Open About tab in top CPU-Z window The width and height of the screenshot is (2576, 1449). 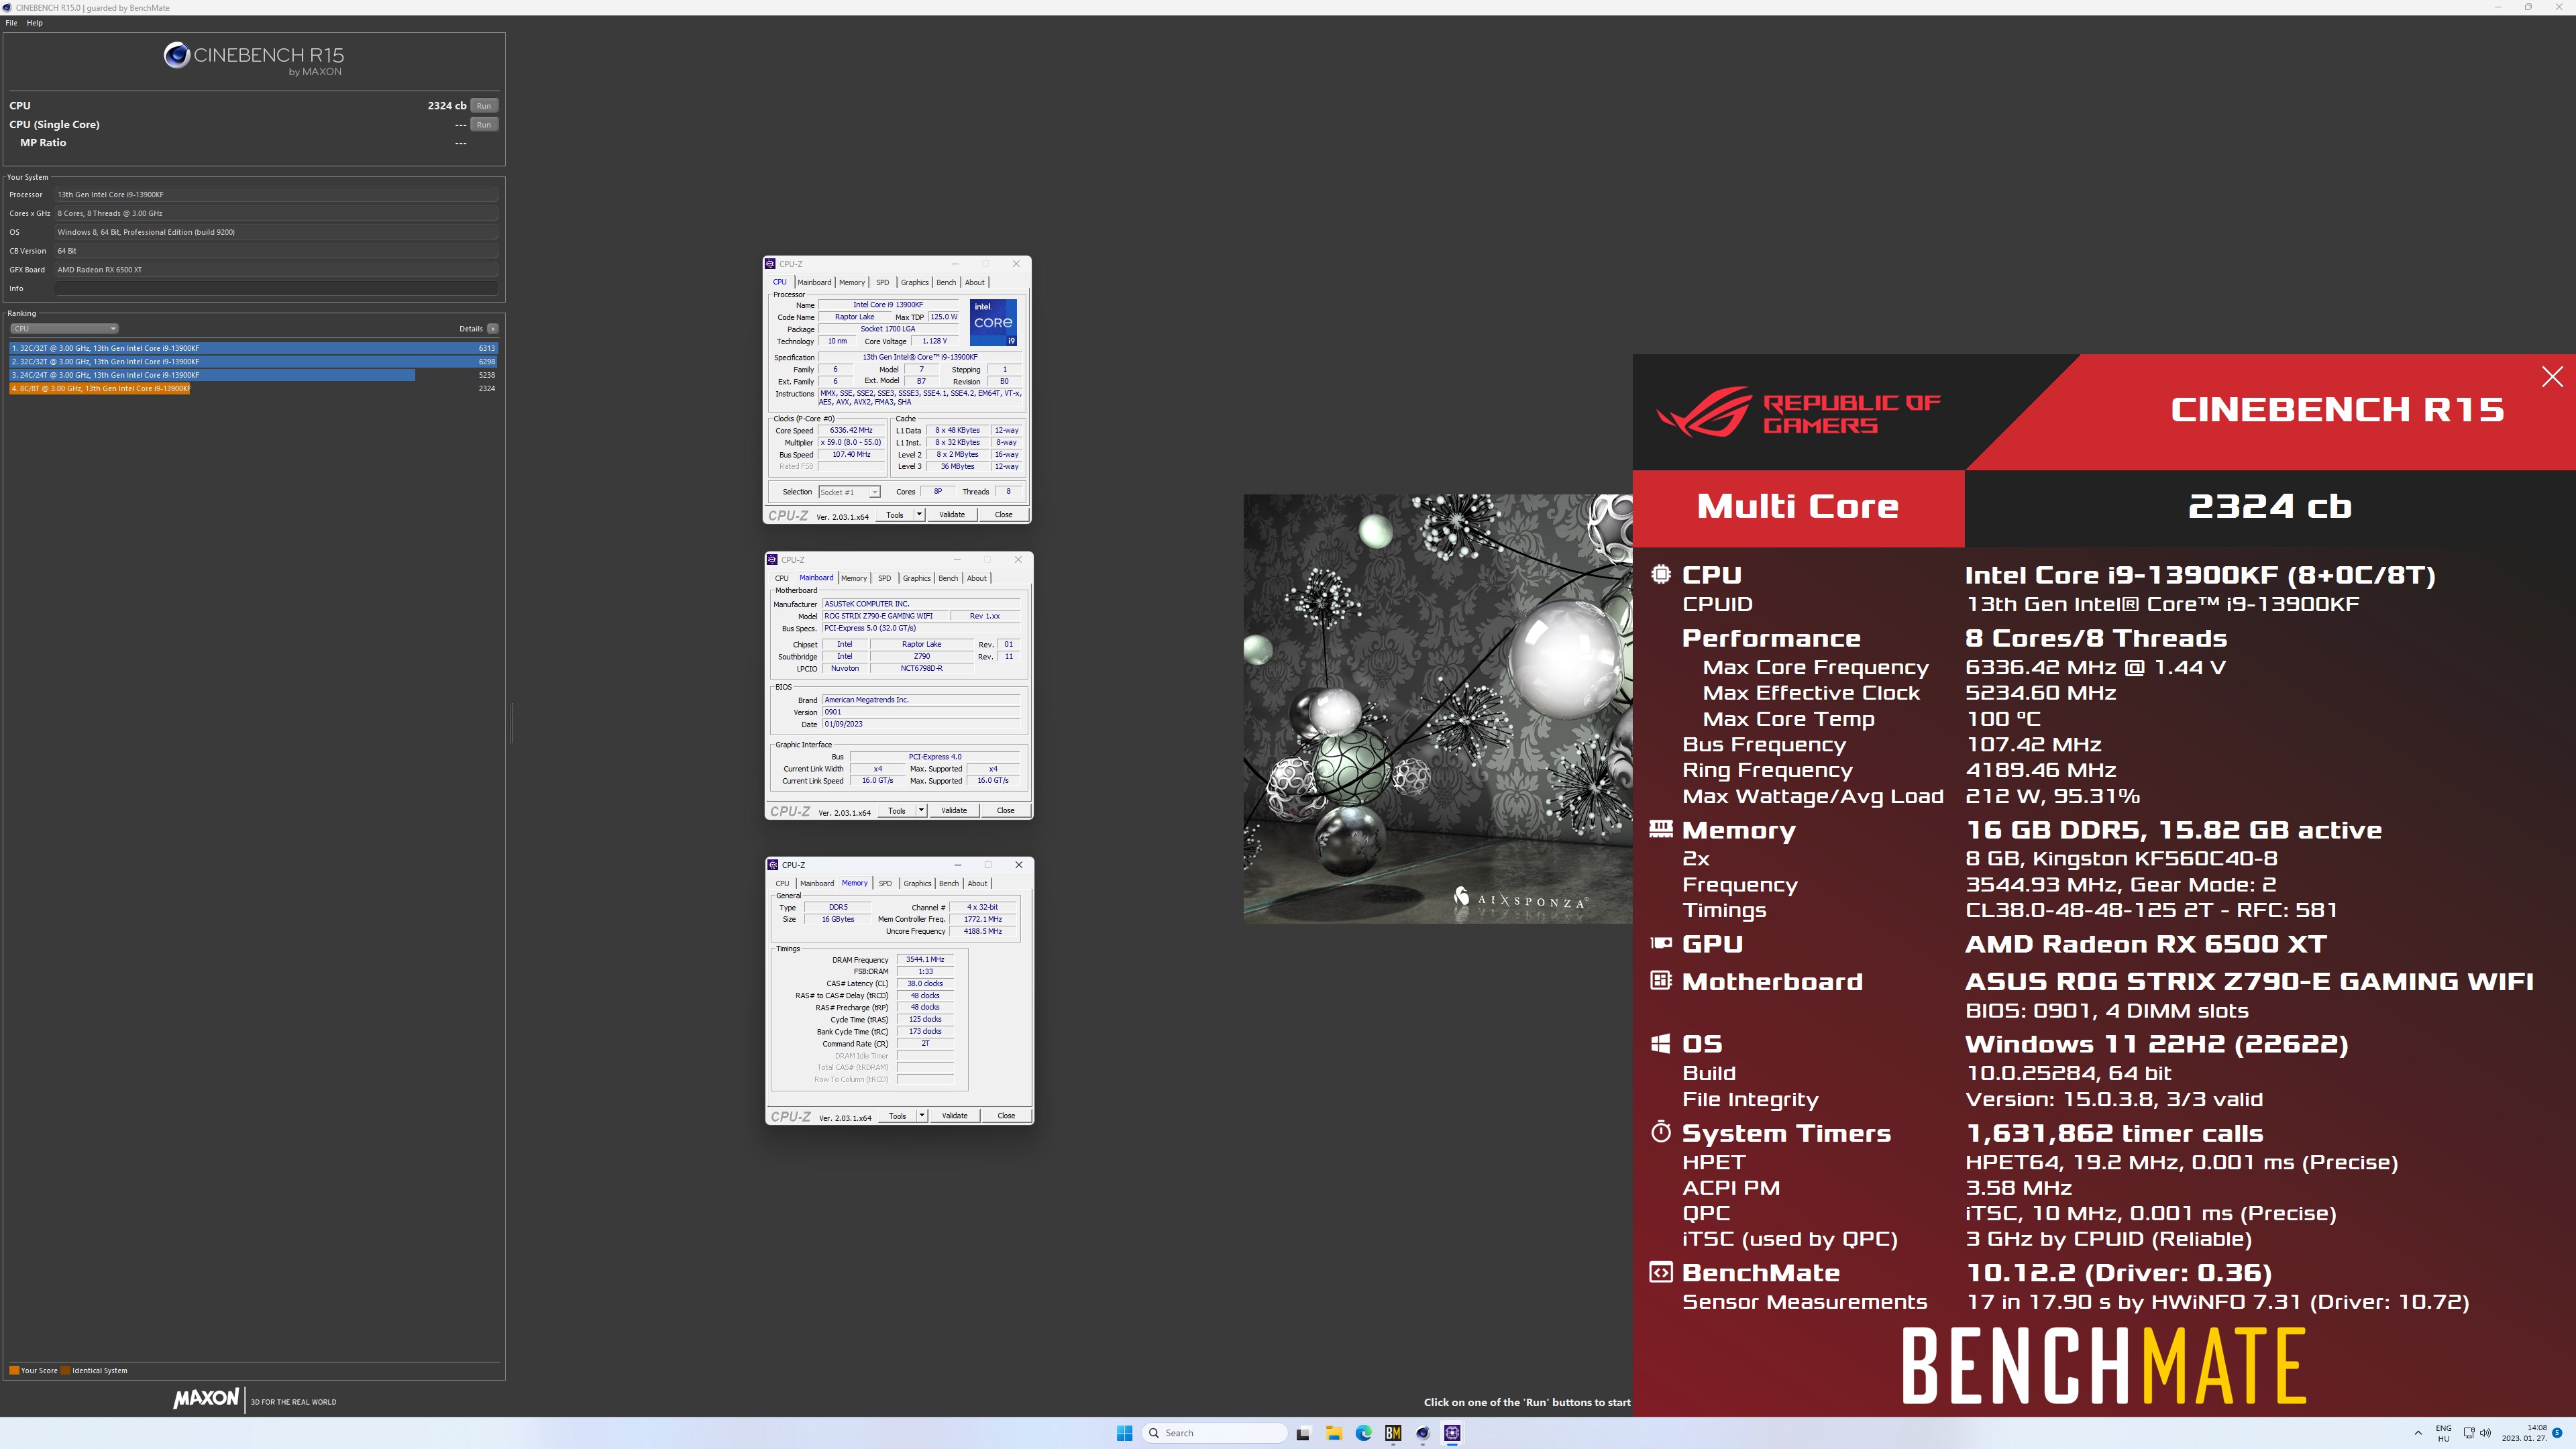coord(975,282)
